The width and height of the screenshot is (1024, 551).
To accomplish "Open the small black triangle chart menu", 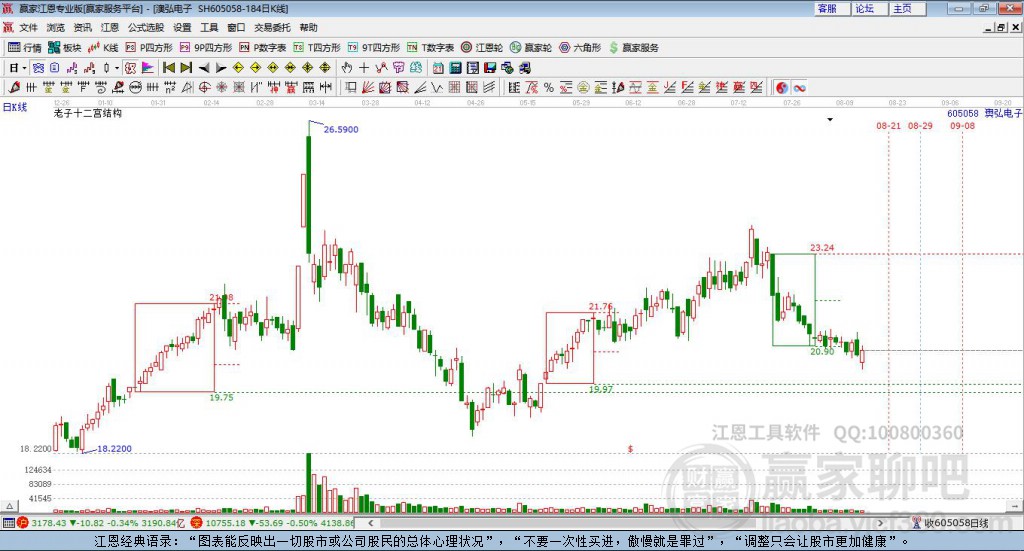I will pos(830,119).
